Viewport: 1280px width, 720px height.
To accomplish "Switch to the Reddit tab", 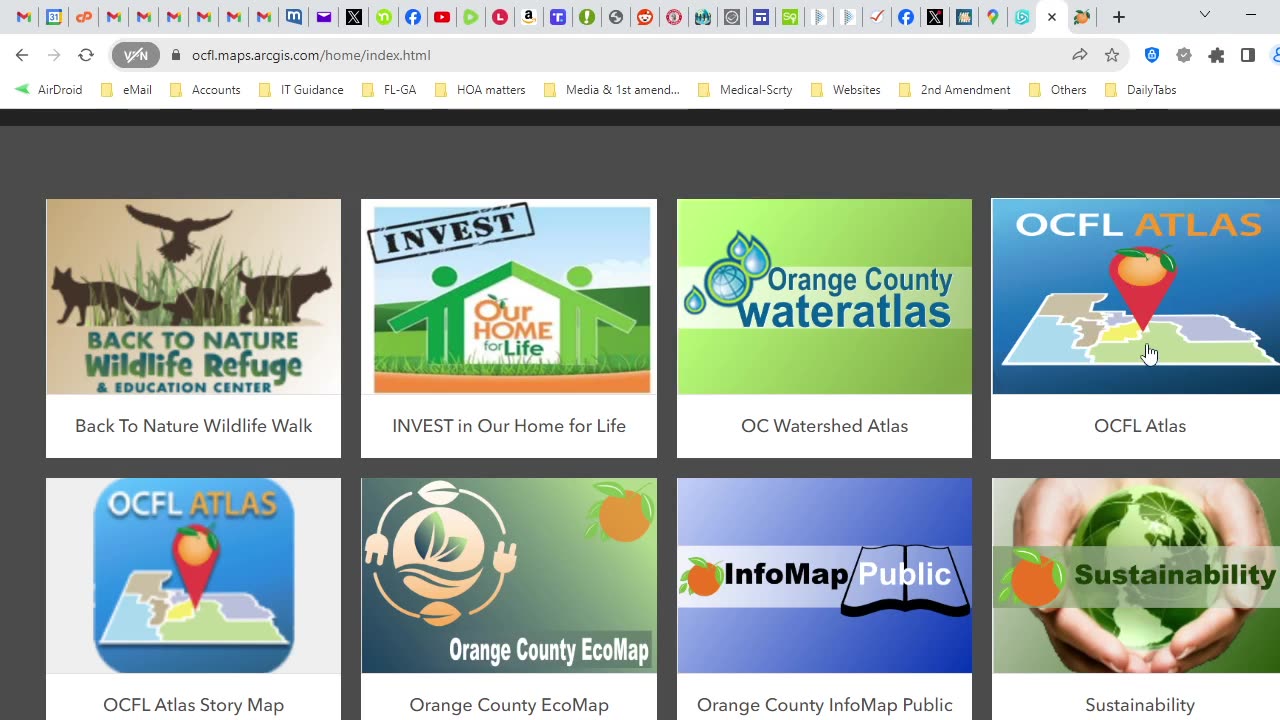I will (645, 17).
